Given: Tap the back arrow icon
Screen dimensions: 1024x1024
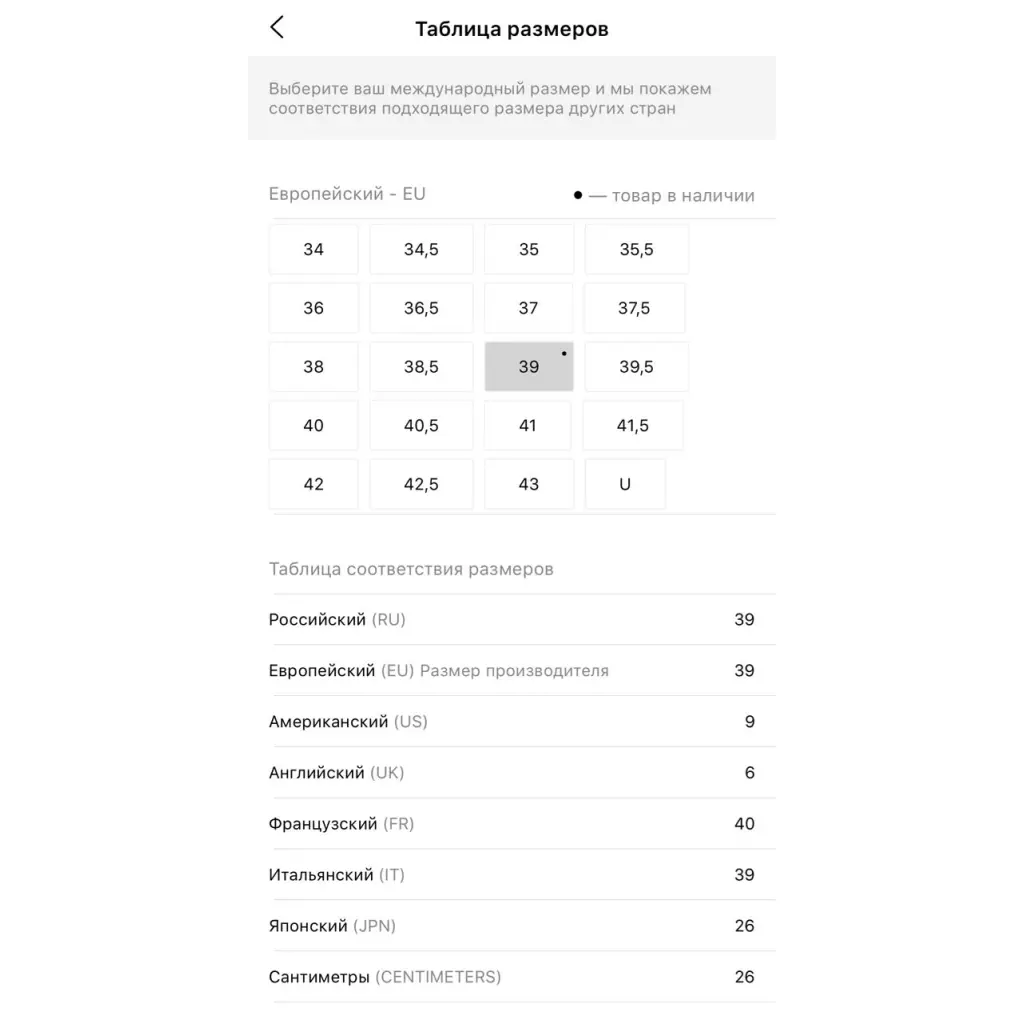Looking at the screenshot, I should tap(277, 28).
